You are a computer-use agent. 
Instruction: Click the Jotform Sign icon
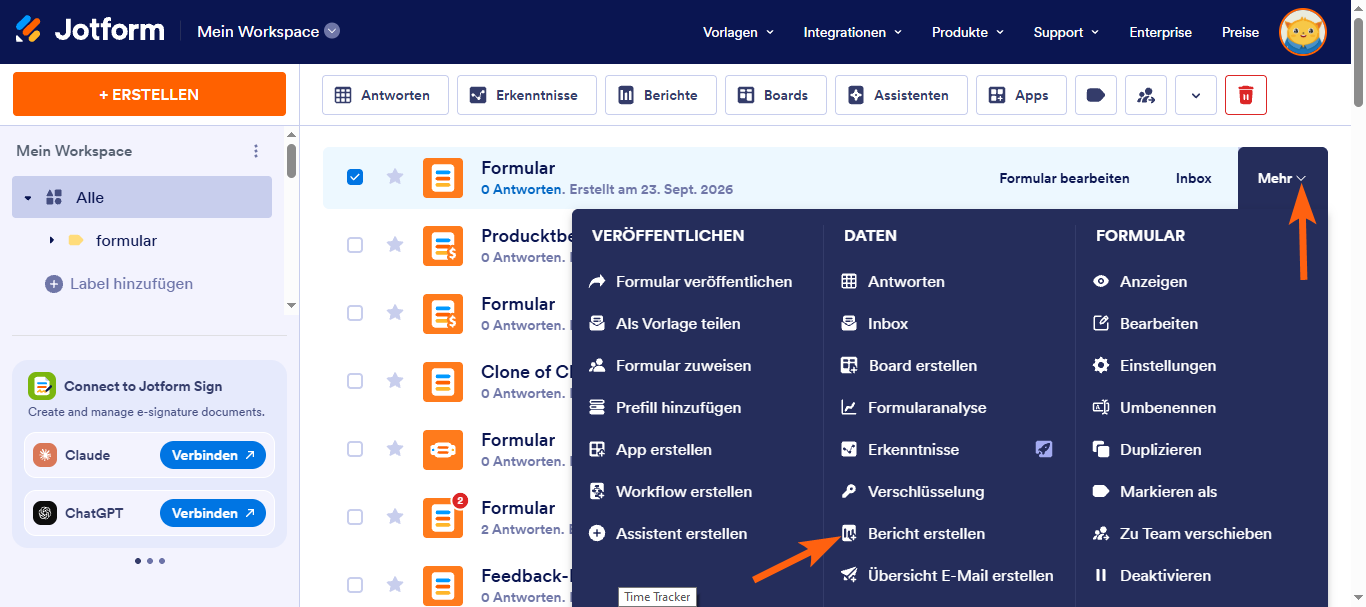click(x=41, y=385)
